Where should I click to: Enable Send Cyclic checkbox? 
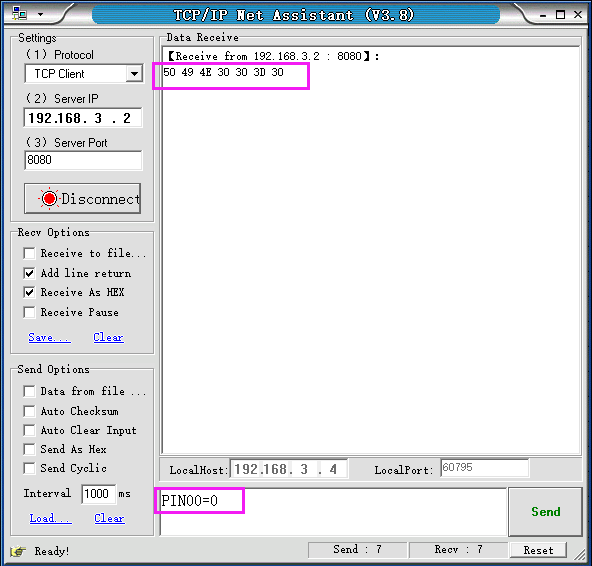click(x=29, y=468)
